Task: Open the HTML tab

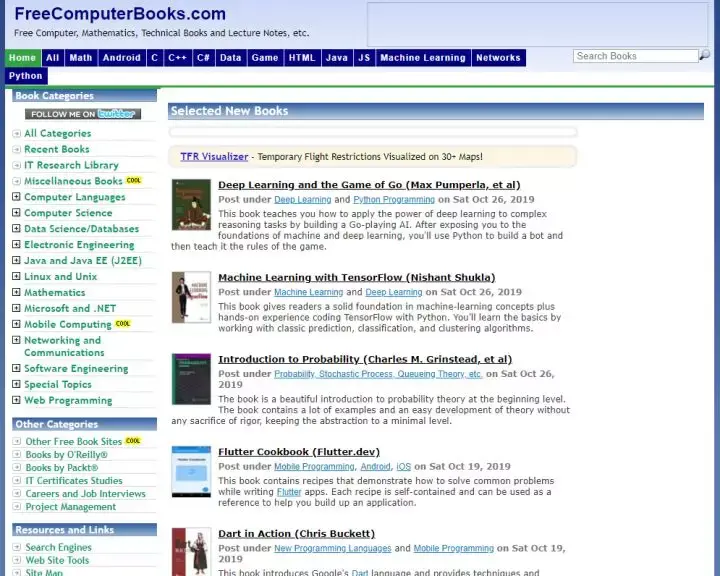Action: [x=302, y=57]
